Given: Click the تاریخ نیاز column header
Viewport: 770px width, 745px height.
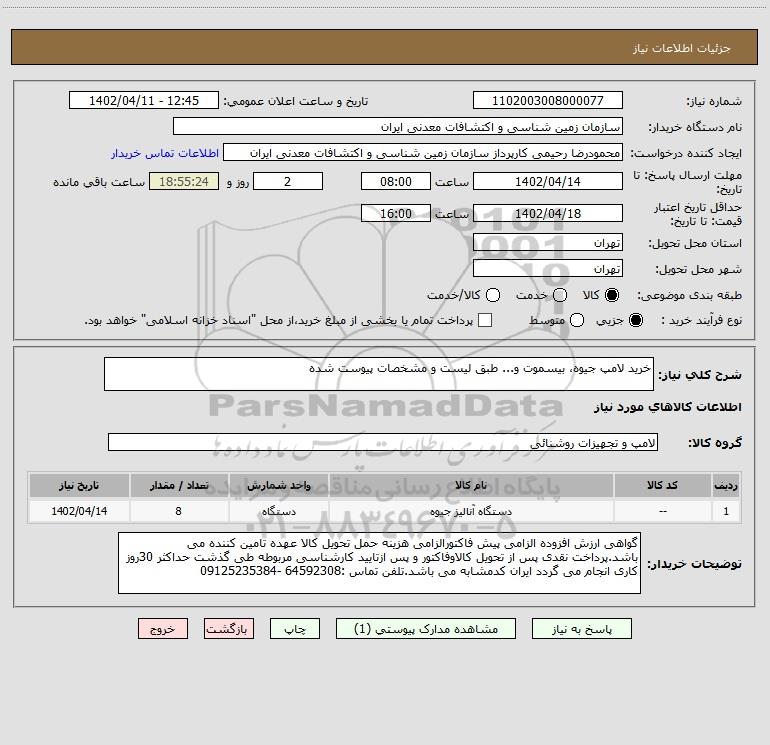Looking at the screenshot, I should click(79, 485).
